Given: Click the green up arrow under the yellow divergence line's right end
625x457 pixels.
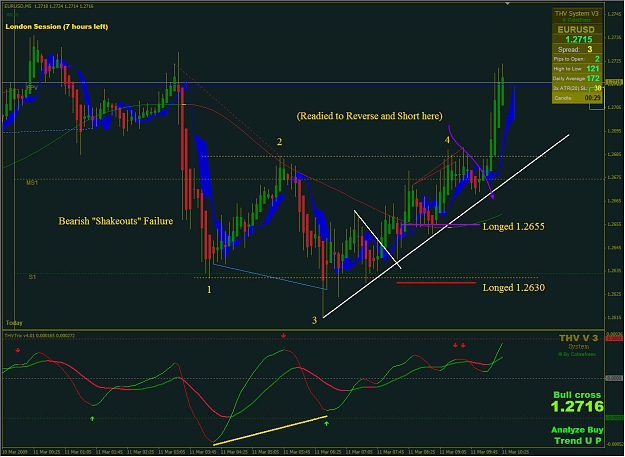Looking at the screenshot, I should [x=326, y=424].
